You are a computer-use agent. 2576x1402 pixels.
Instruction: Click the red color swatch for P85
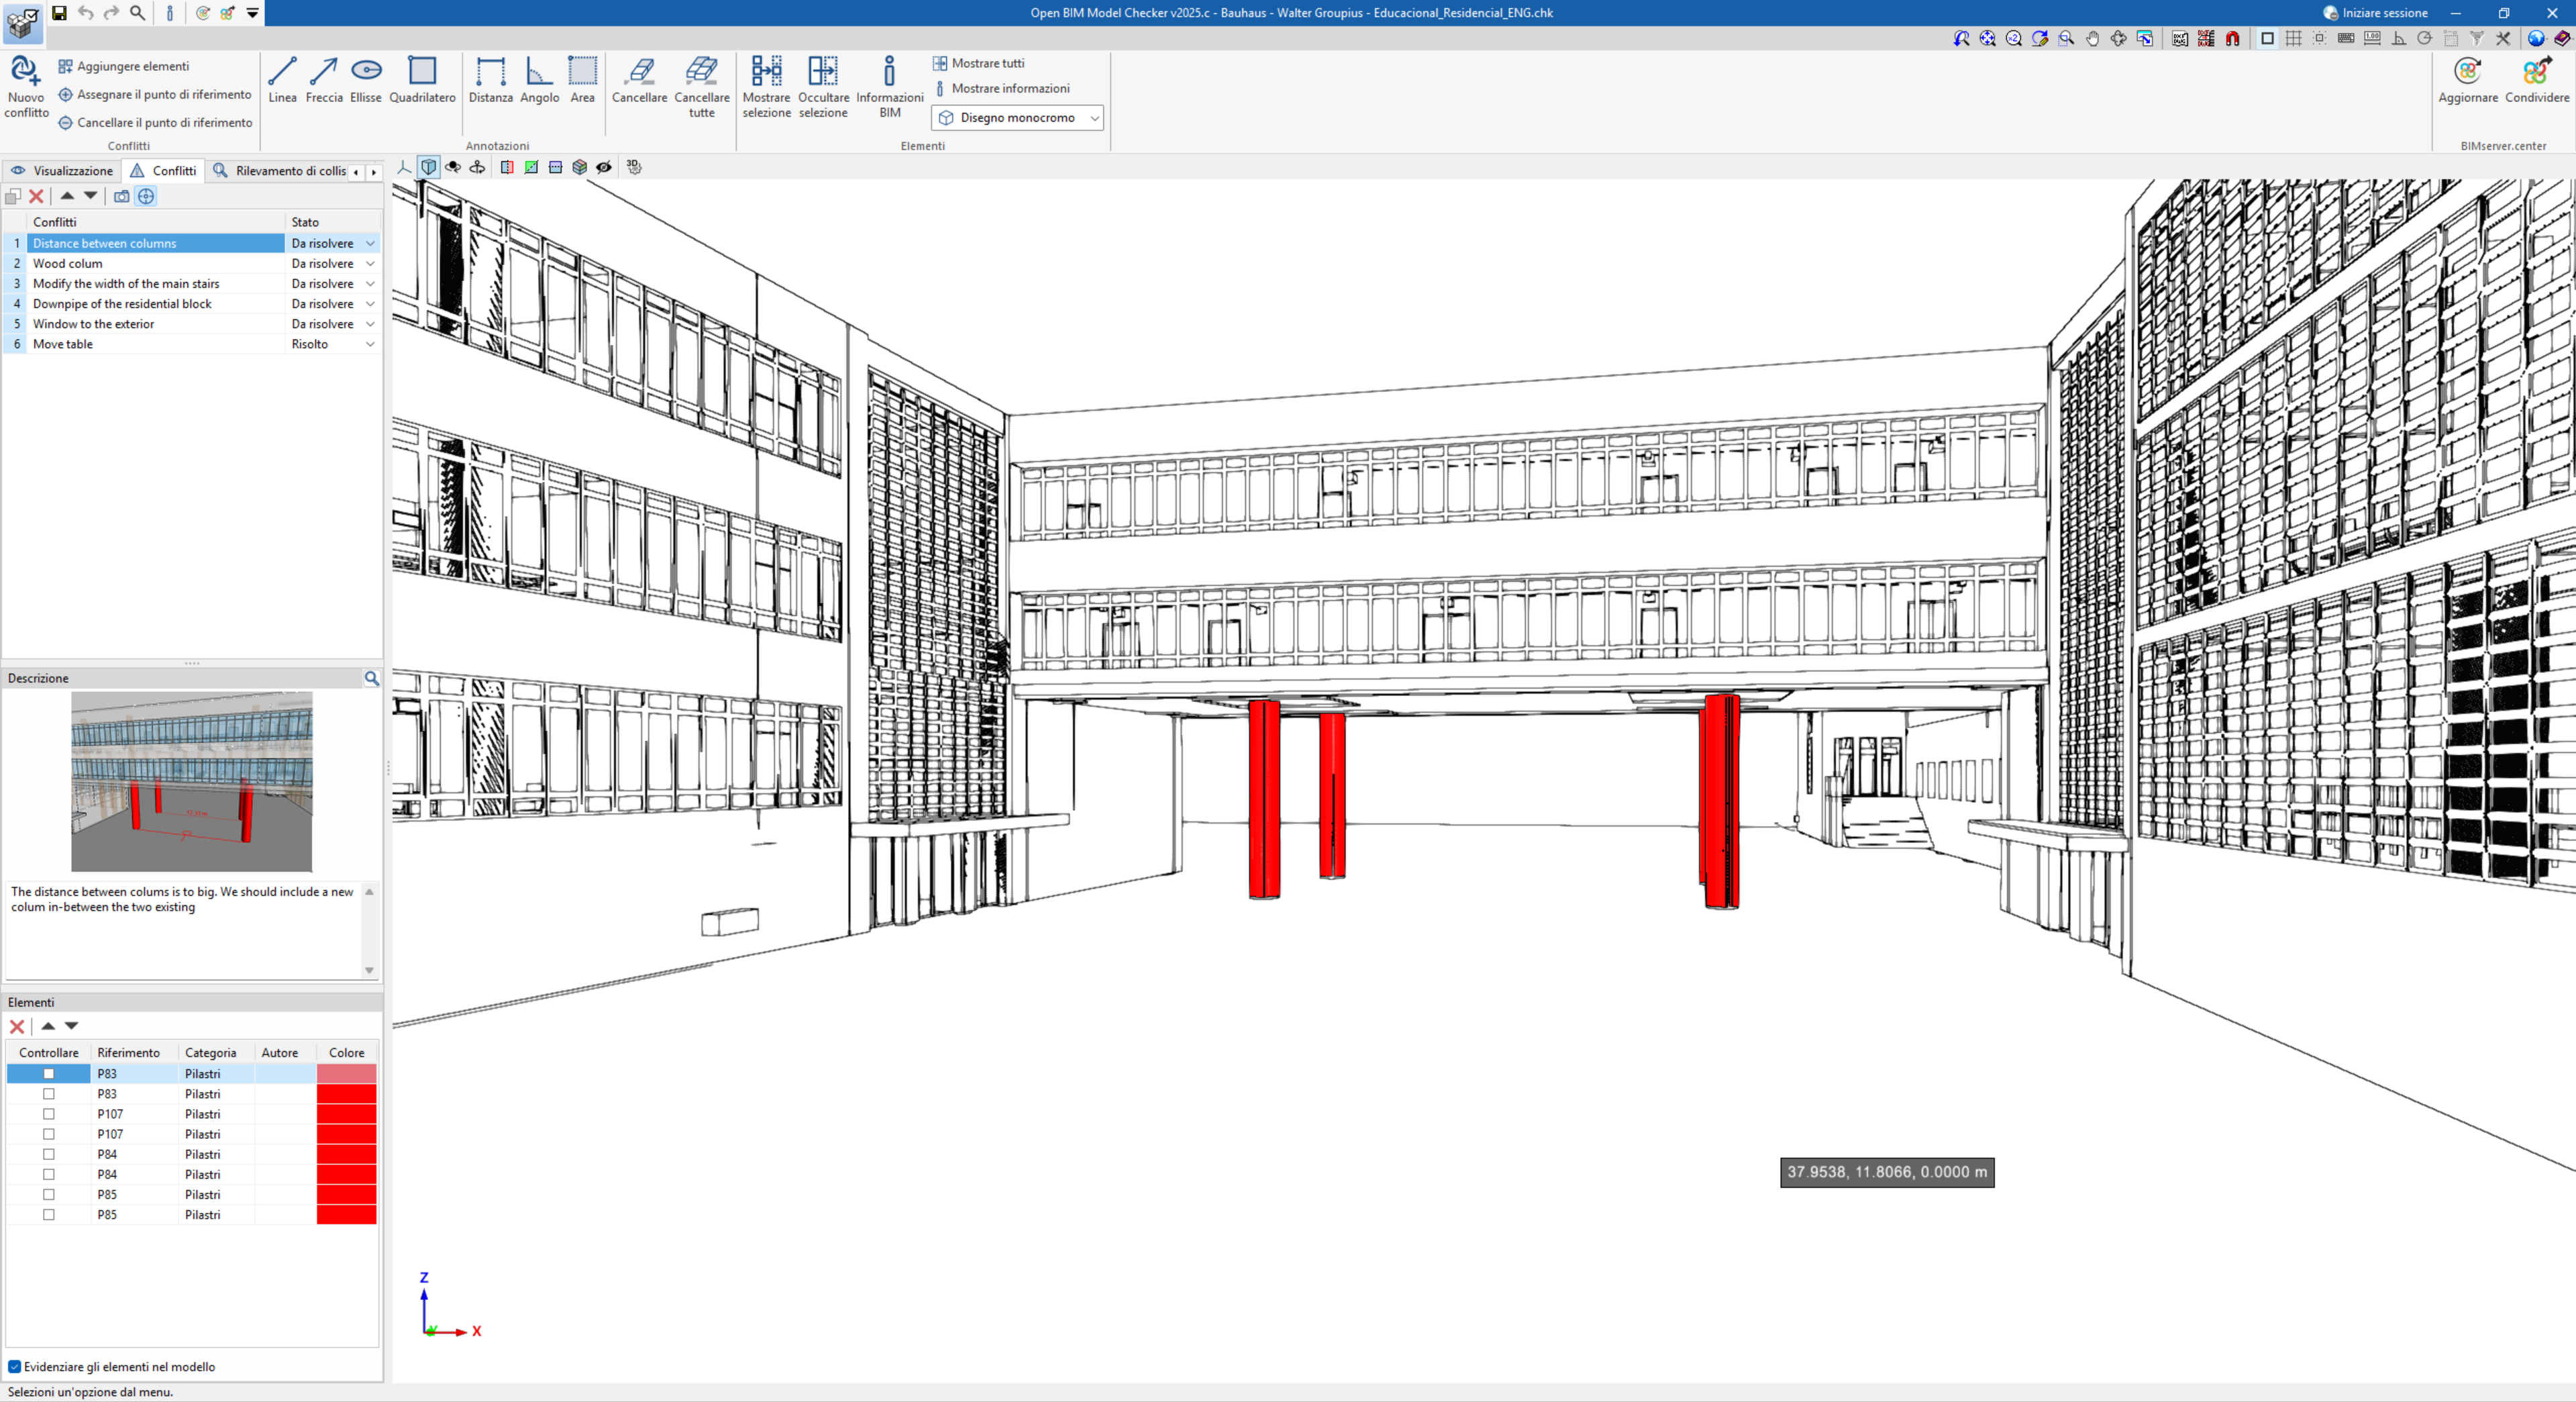pos(346,1195)
